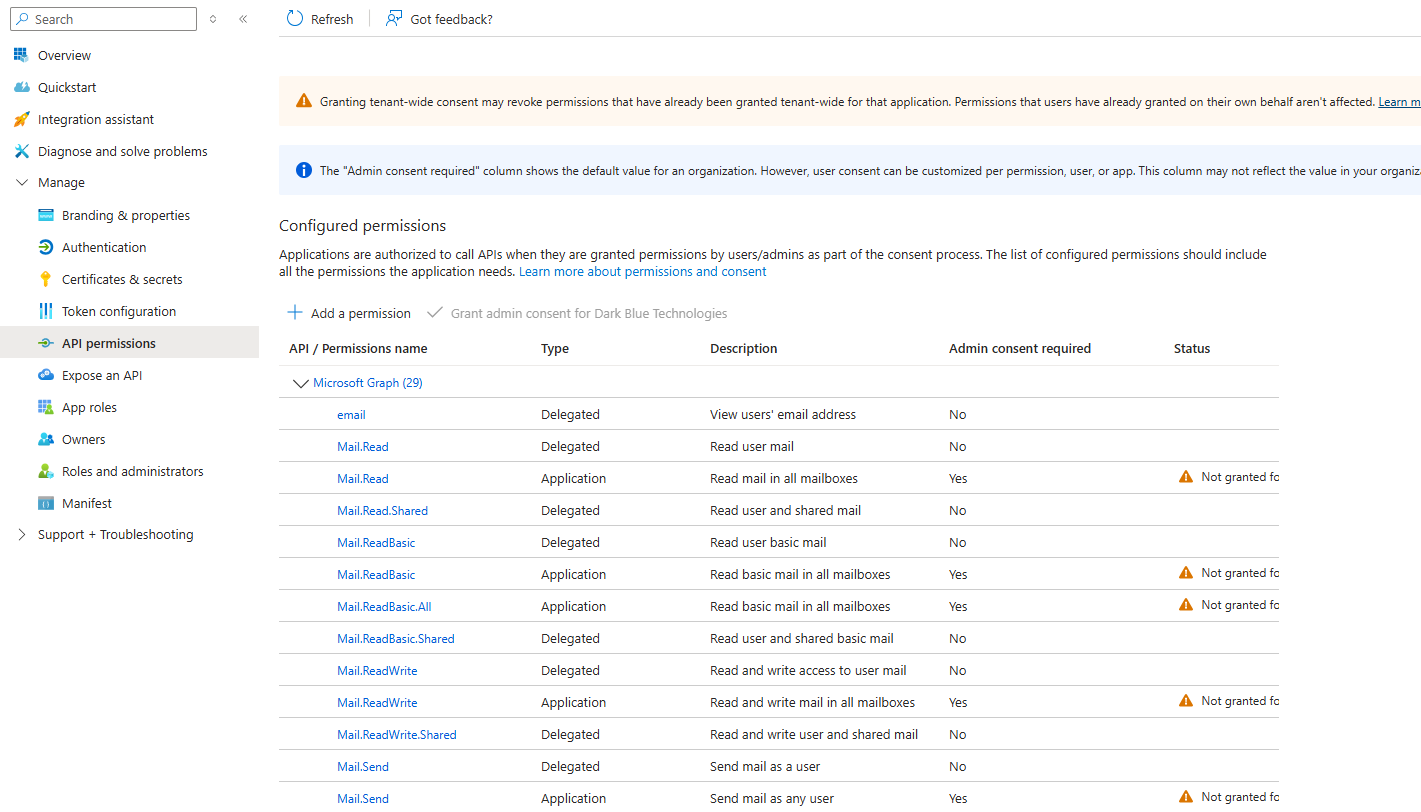
Task: Click 'View users' email address' description
Action: [783, 414]
